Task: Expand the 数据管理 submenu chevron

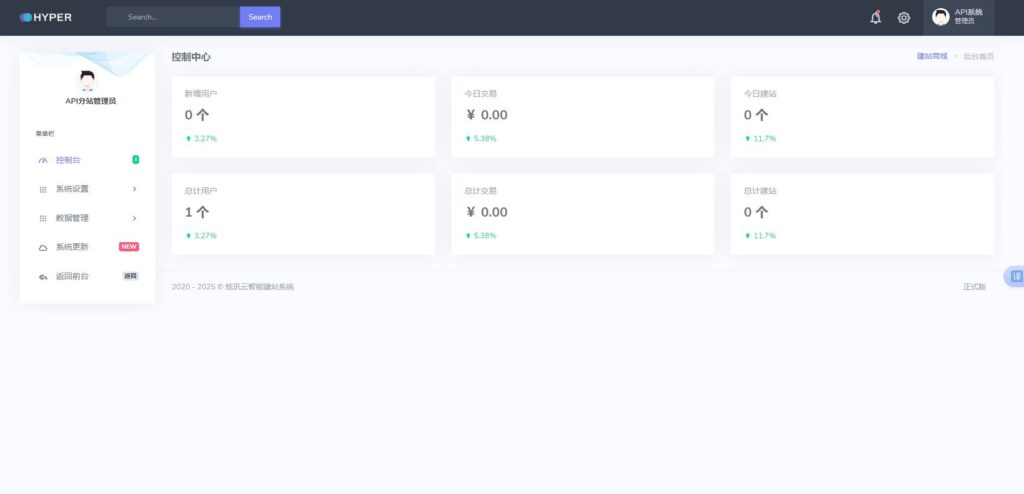Action: [134, 218]
